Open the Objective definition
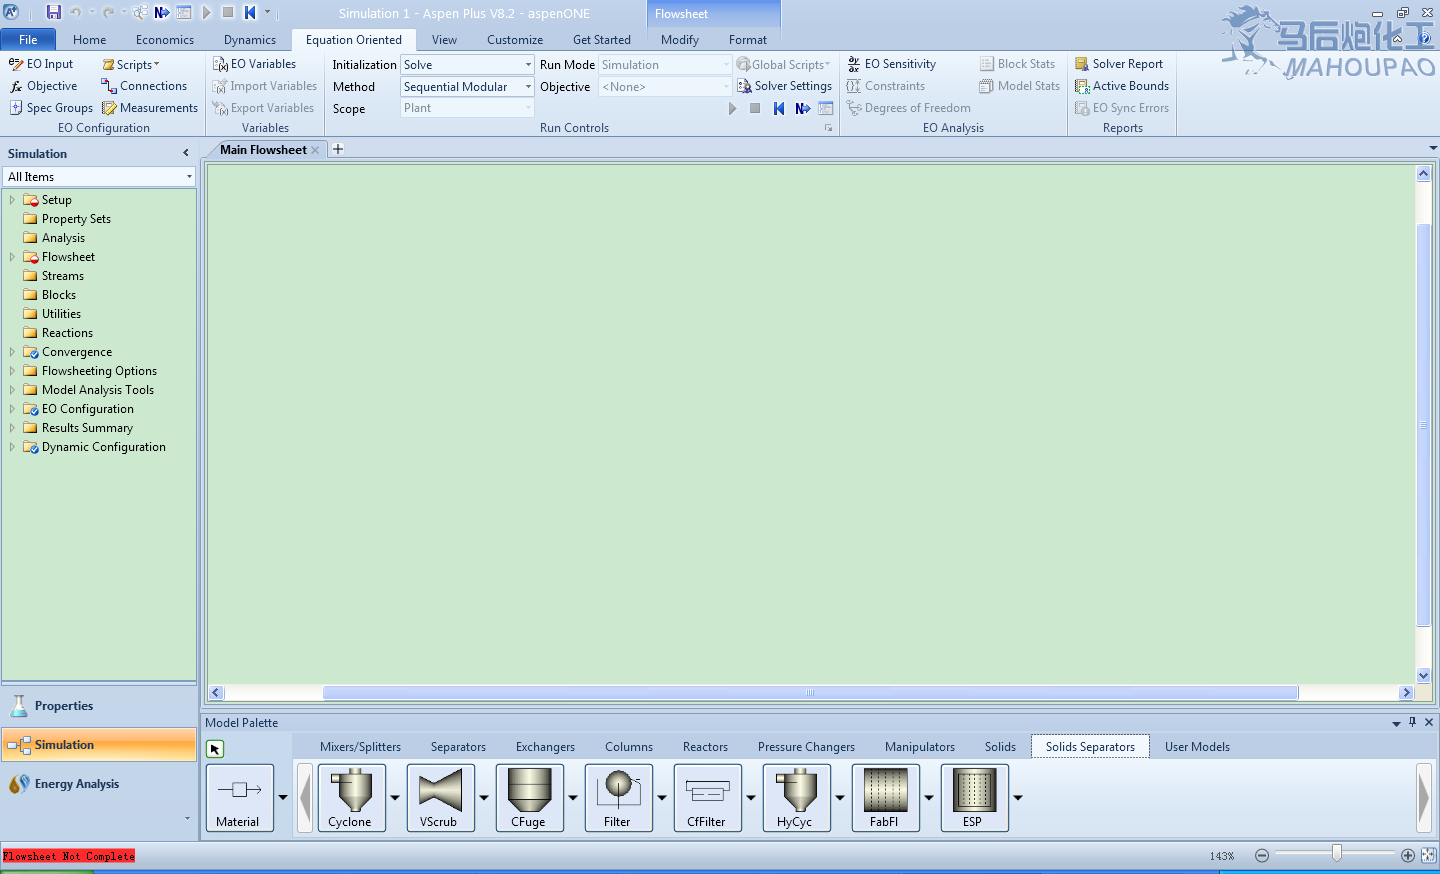 click(43, 86)
